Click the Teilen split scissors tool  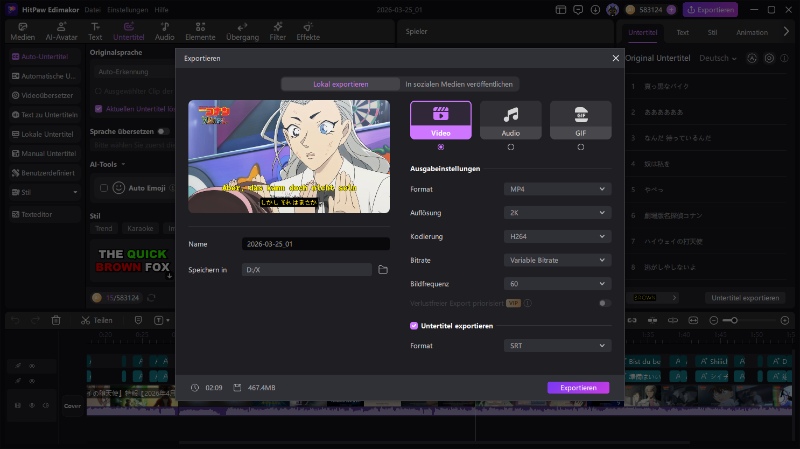click(96, 320)
